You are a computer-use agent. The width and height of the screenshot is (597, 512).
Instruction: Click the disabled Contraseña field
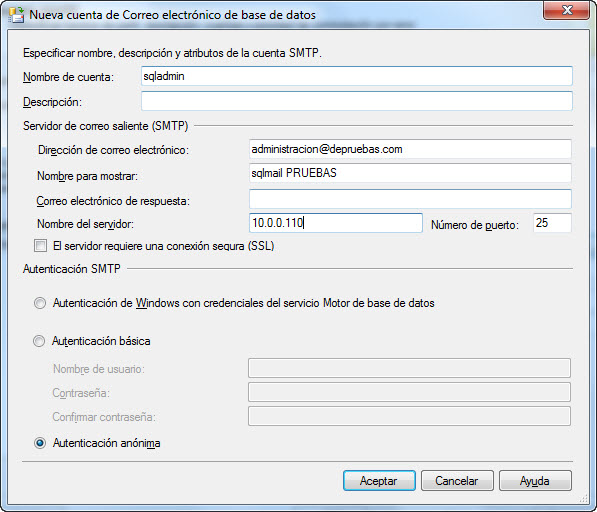point(409,392)
